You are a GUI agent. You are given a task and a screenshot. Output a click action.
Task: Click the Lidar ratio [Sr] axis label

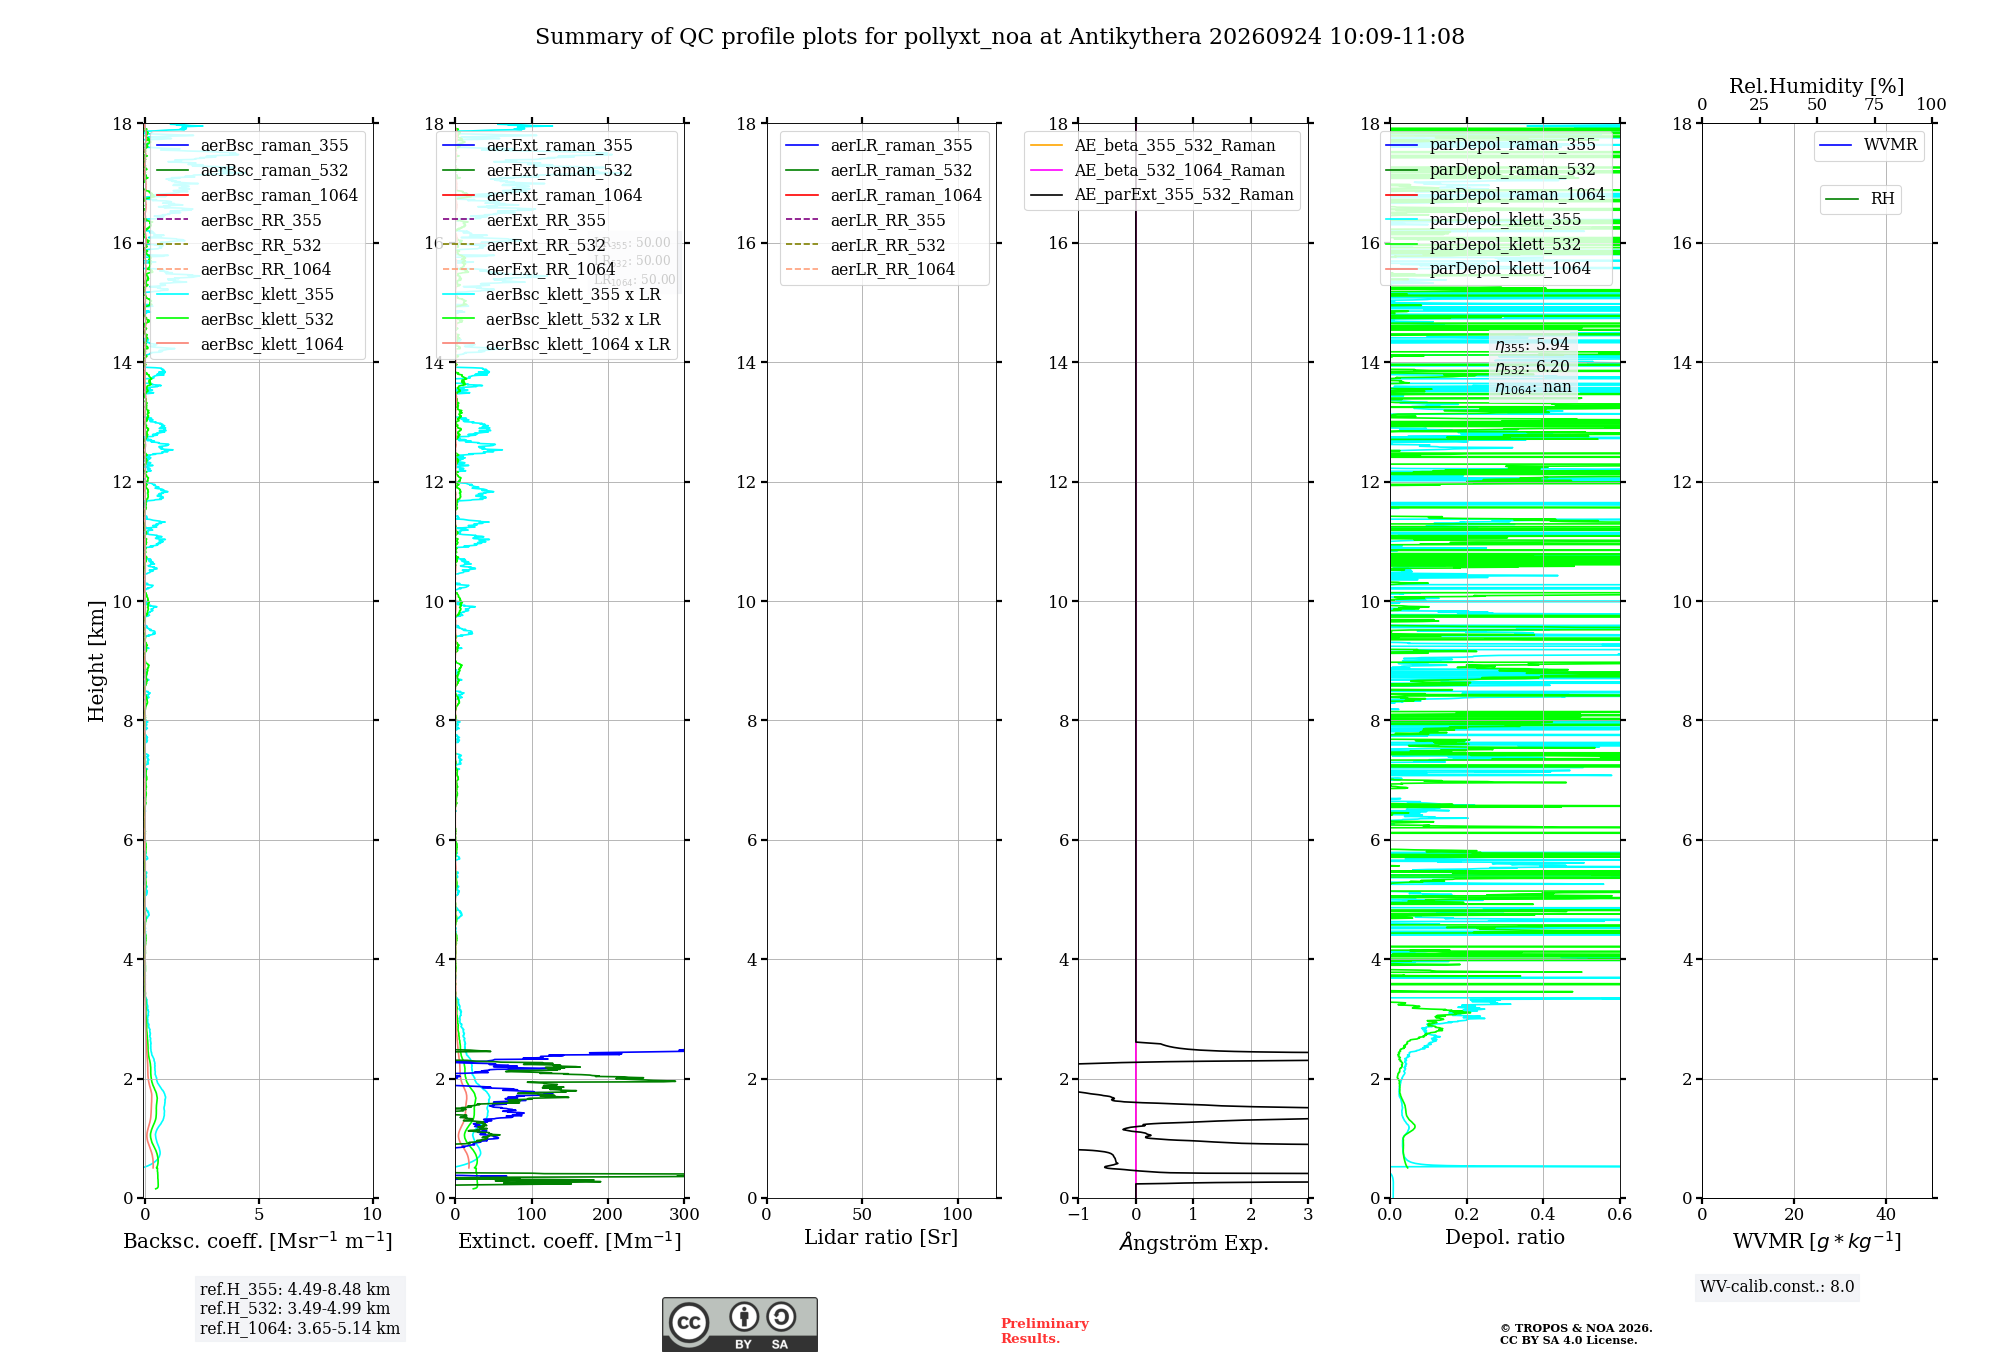(881, 1238)
